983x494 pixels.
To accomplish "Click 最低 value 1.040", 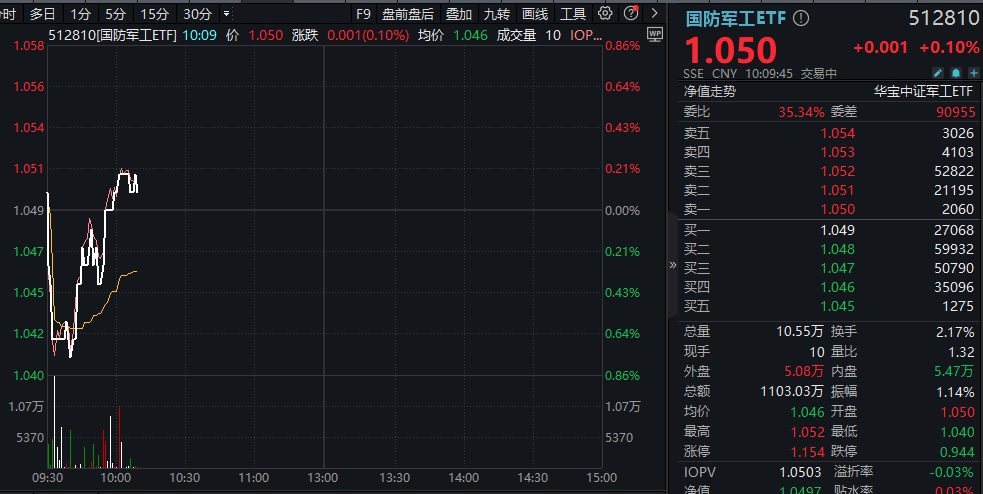I will coord(957,432).
